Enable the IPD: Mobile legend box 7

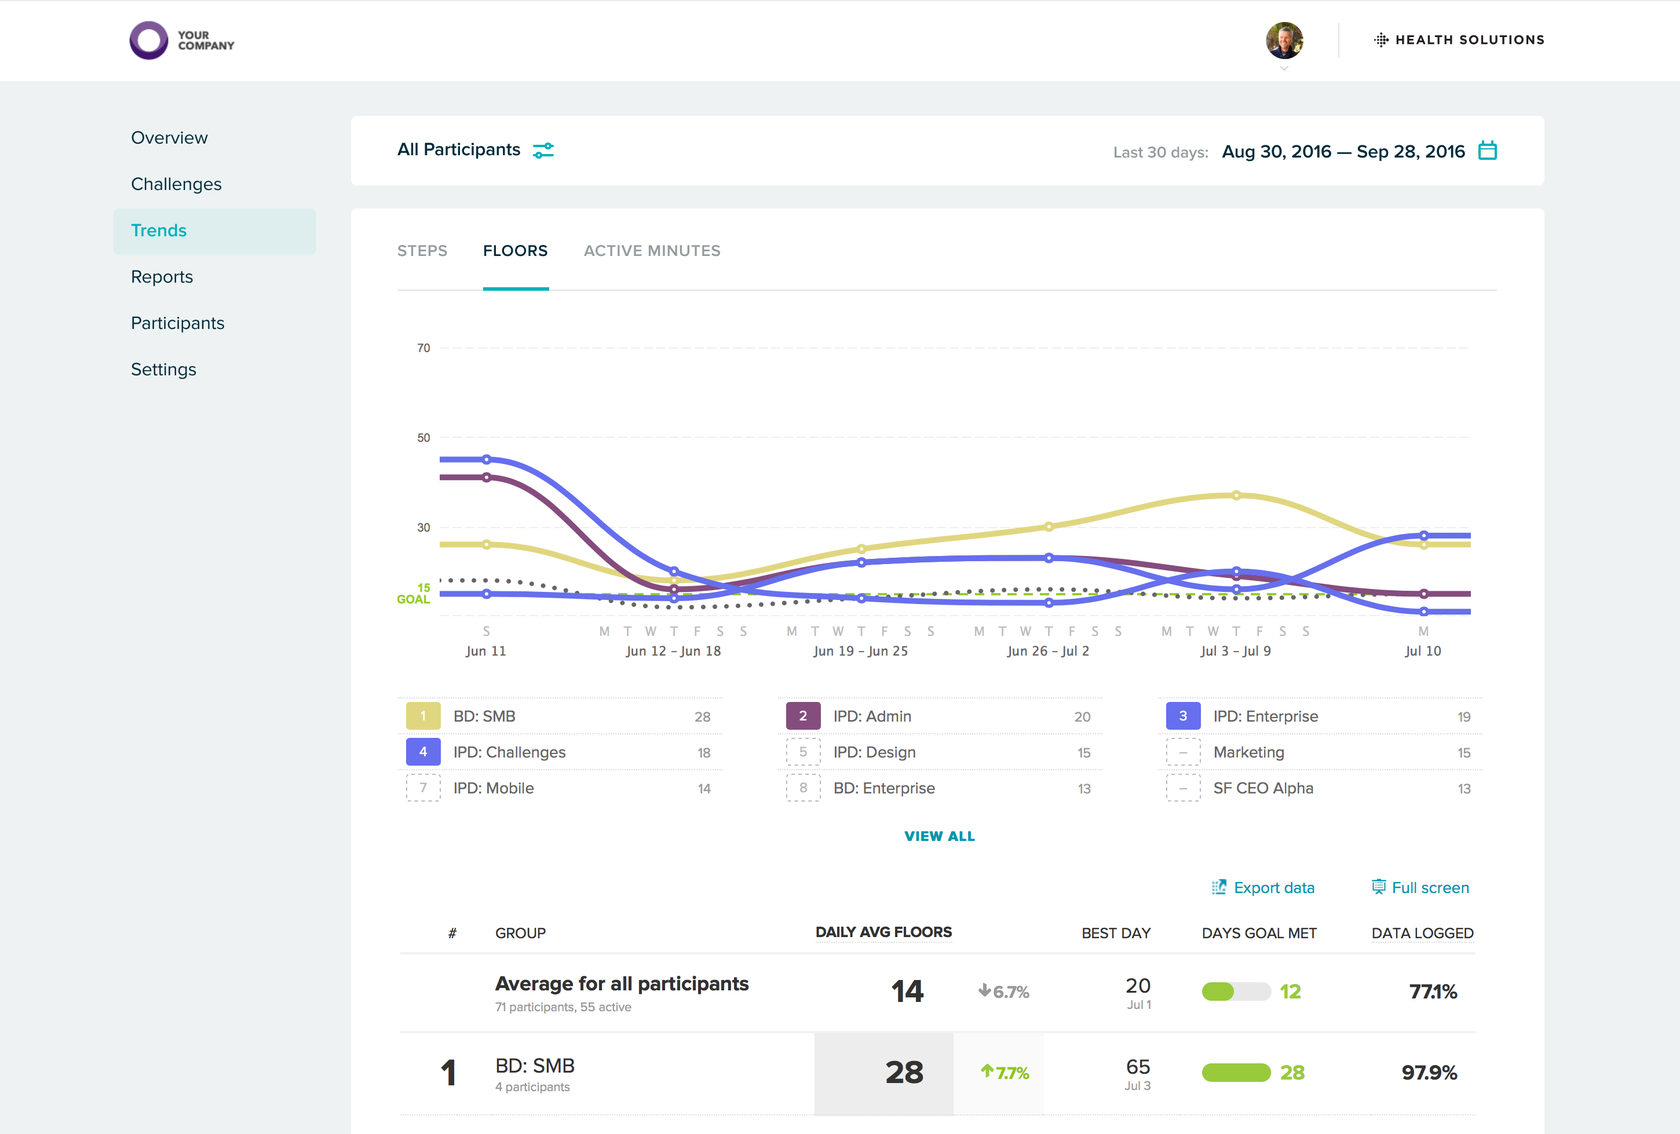(423, 788)
